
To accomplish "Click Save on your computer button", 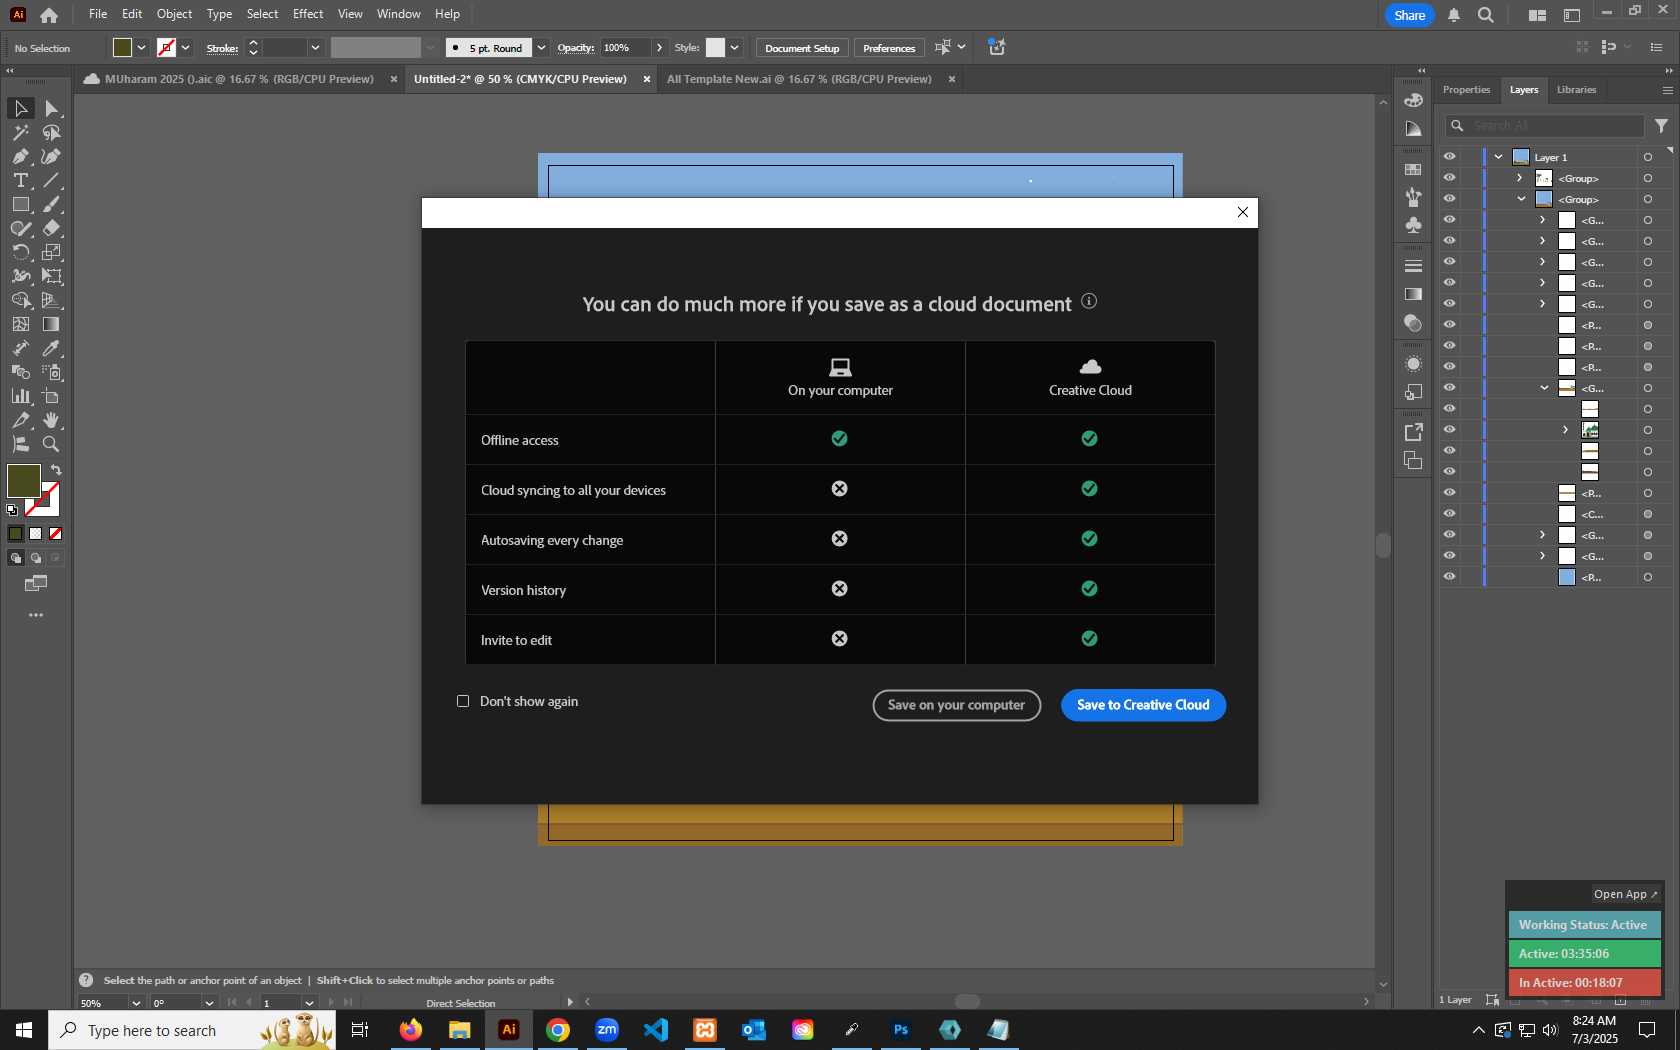I will pyautogui.click(x=956, y=705).
